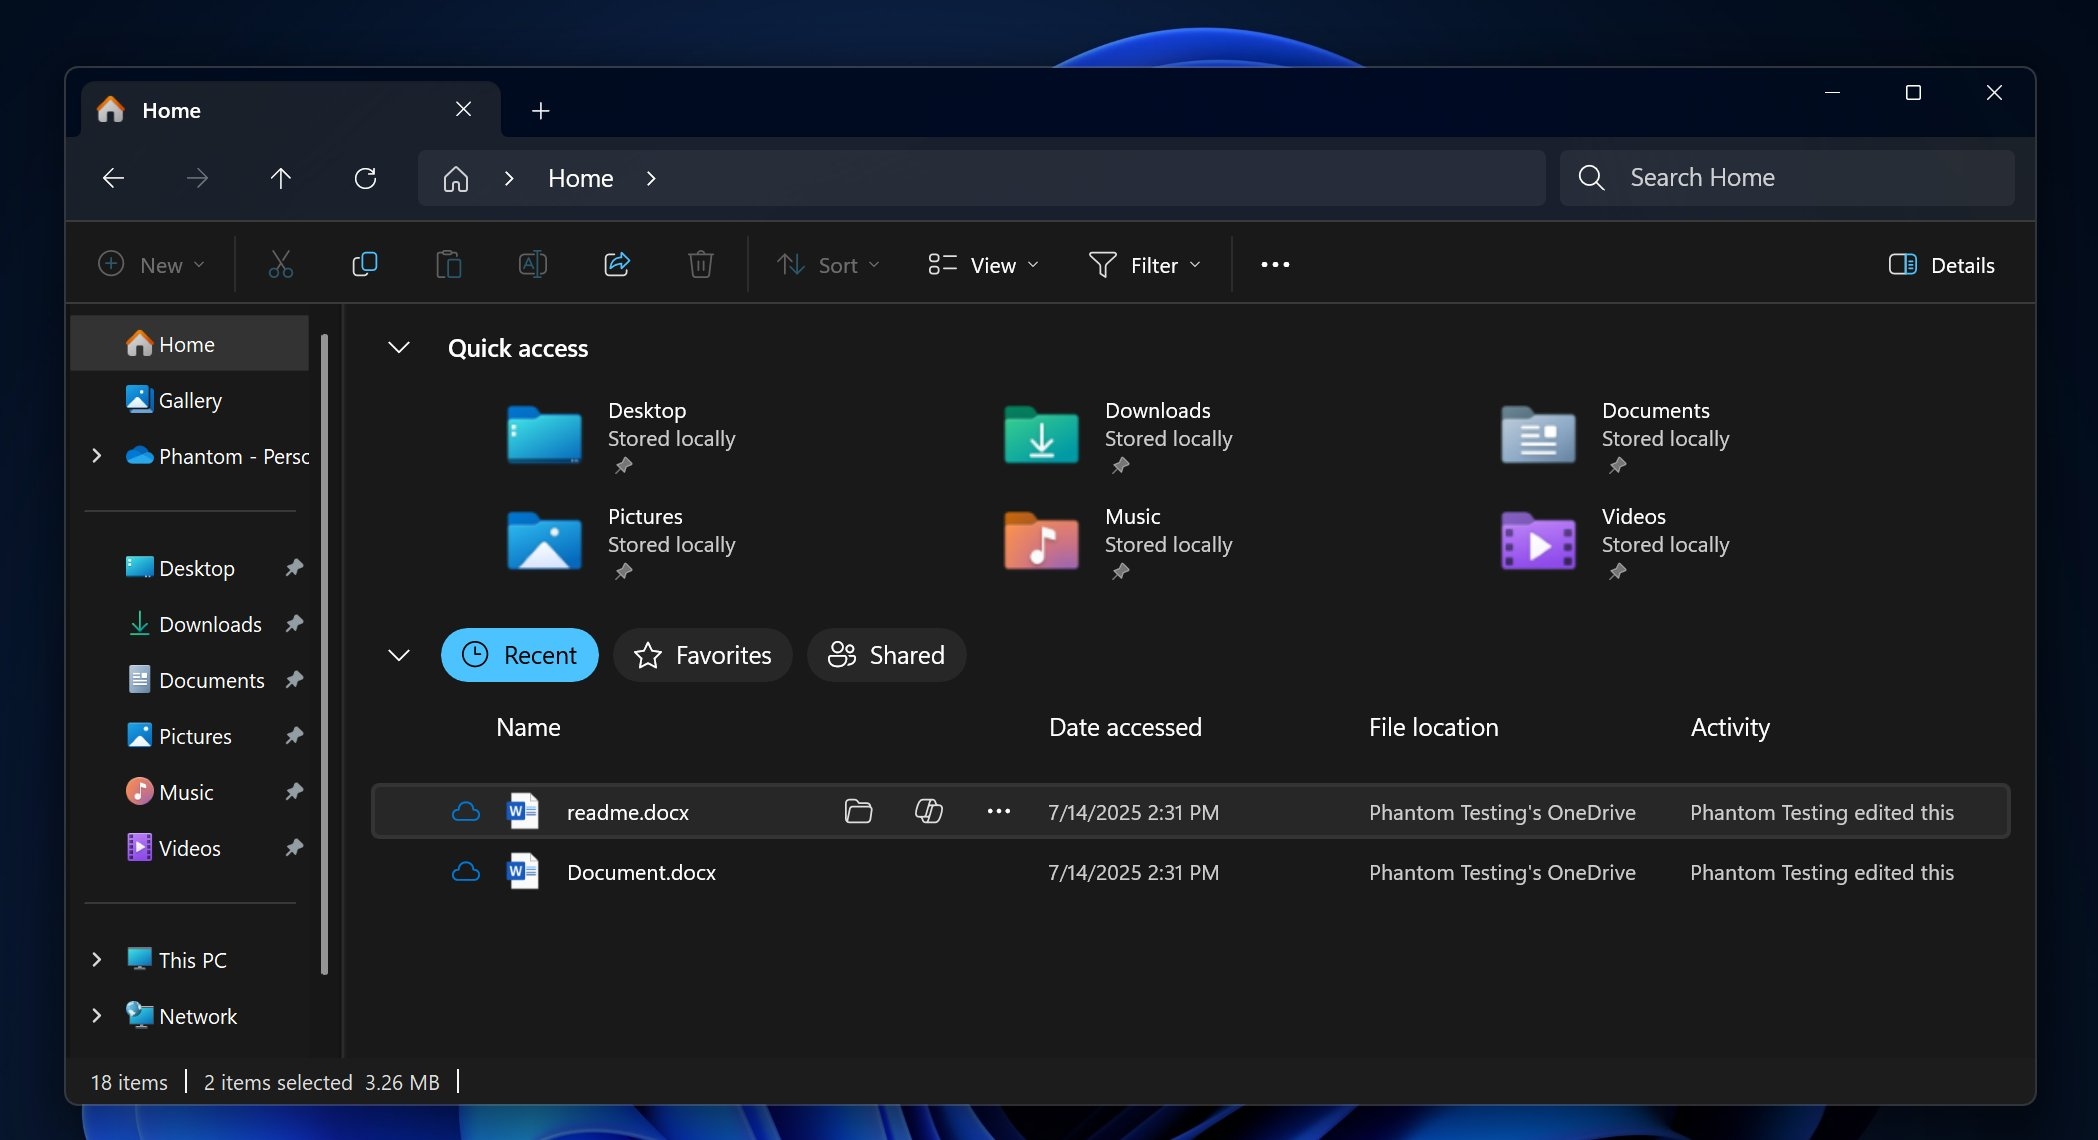The height and width of the screenshot is (1140, 2098).
Task: Delete the selected files
Action: pyautogui.click(x=701, y=264)
